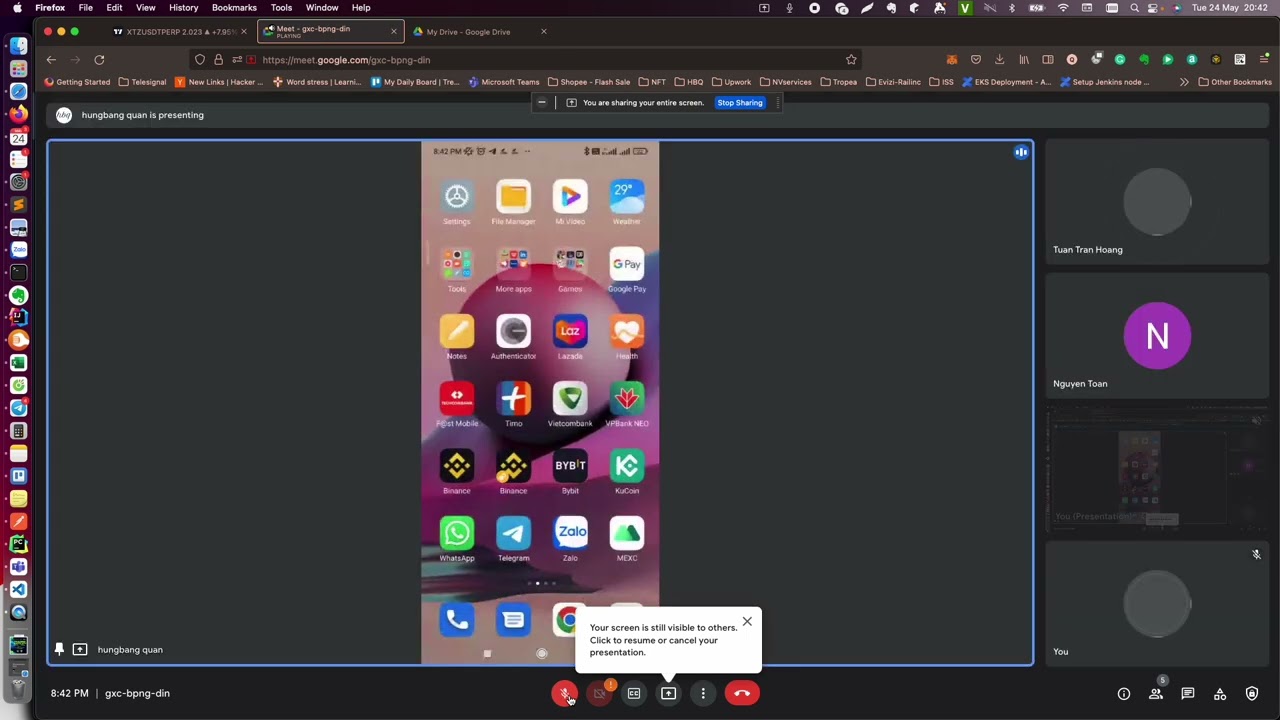Open the in-call chat icon
The image size is (1280, 720).
[1188, 694]
